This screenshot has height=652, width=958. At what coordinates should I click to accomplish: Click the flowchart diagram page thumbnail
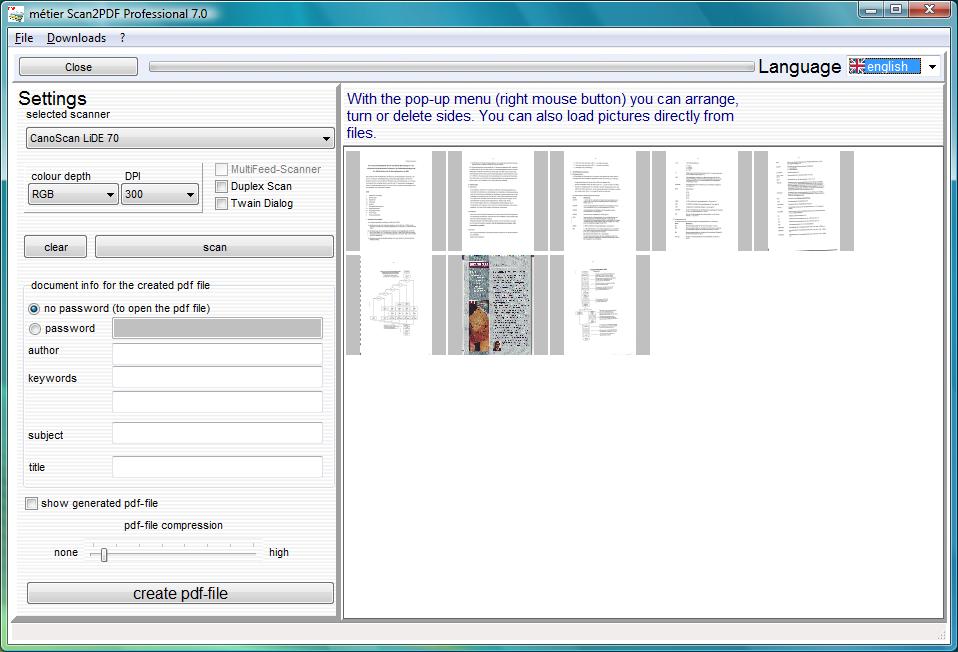[x=396, y=304]
